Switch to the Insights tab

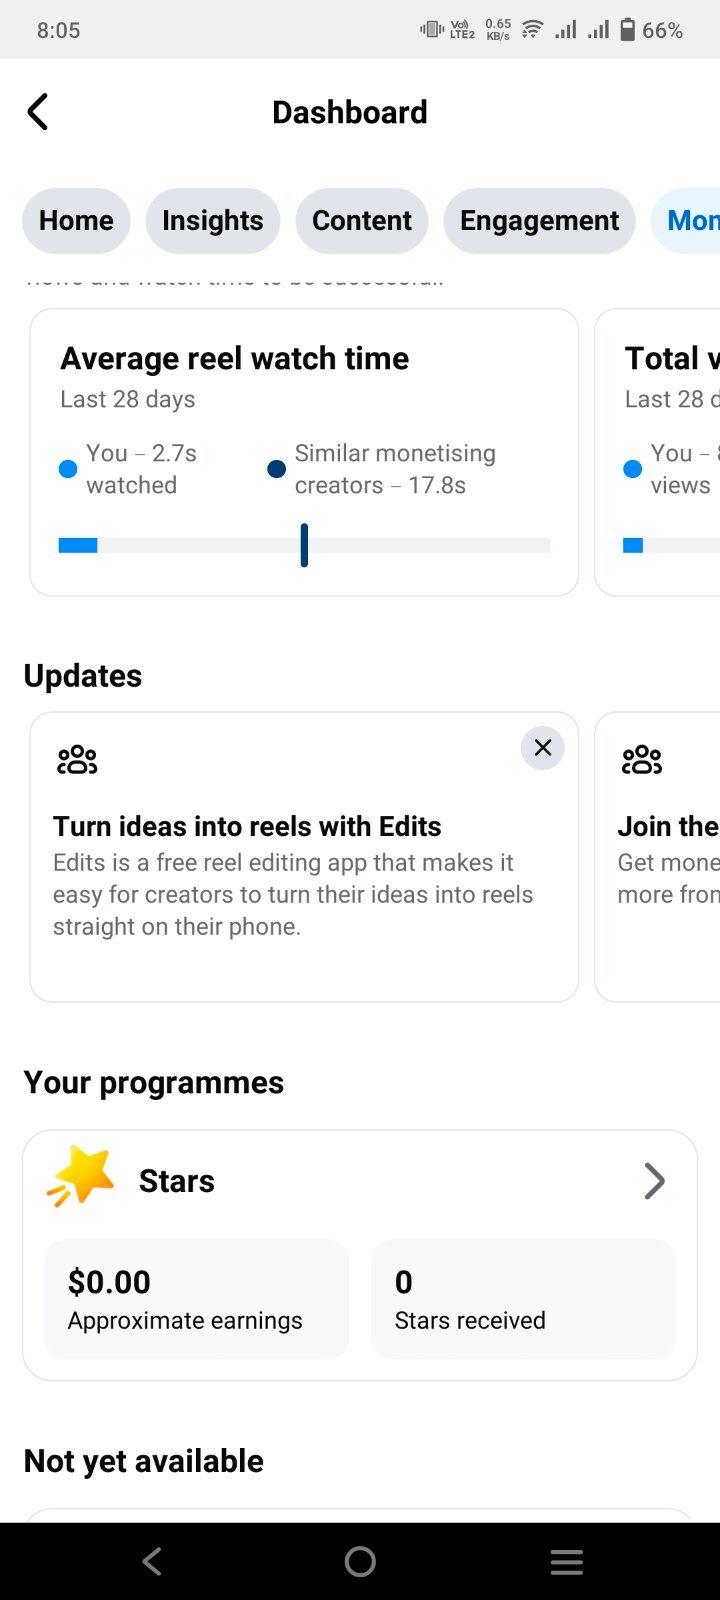[x=213, y=221]
